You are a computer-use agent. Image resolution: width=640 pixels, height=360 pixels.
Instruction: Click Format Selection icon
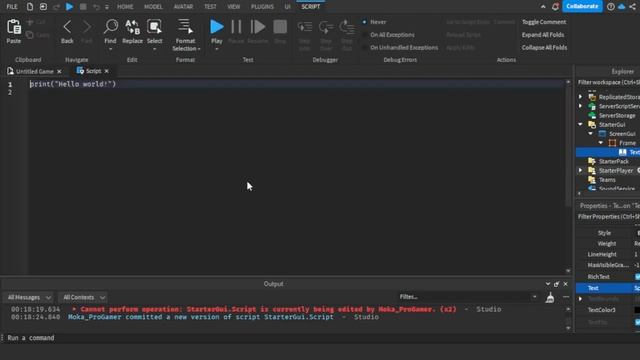[185, 27]
